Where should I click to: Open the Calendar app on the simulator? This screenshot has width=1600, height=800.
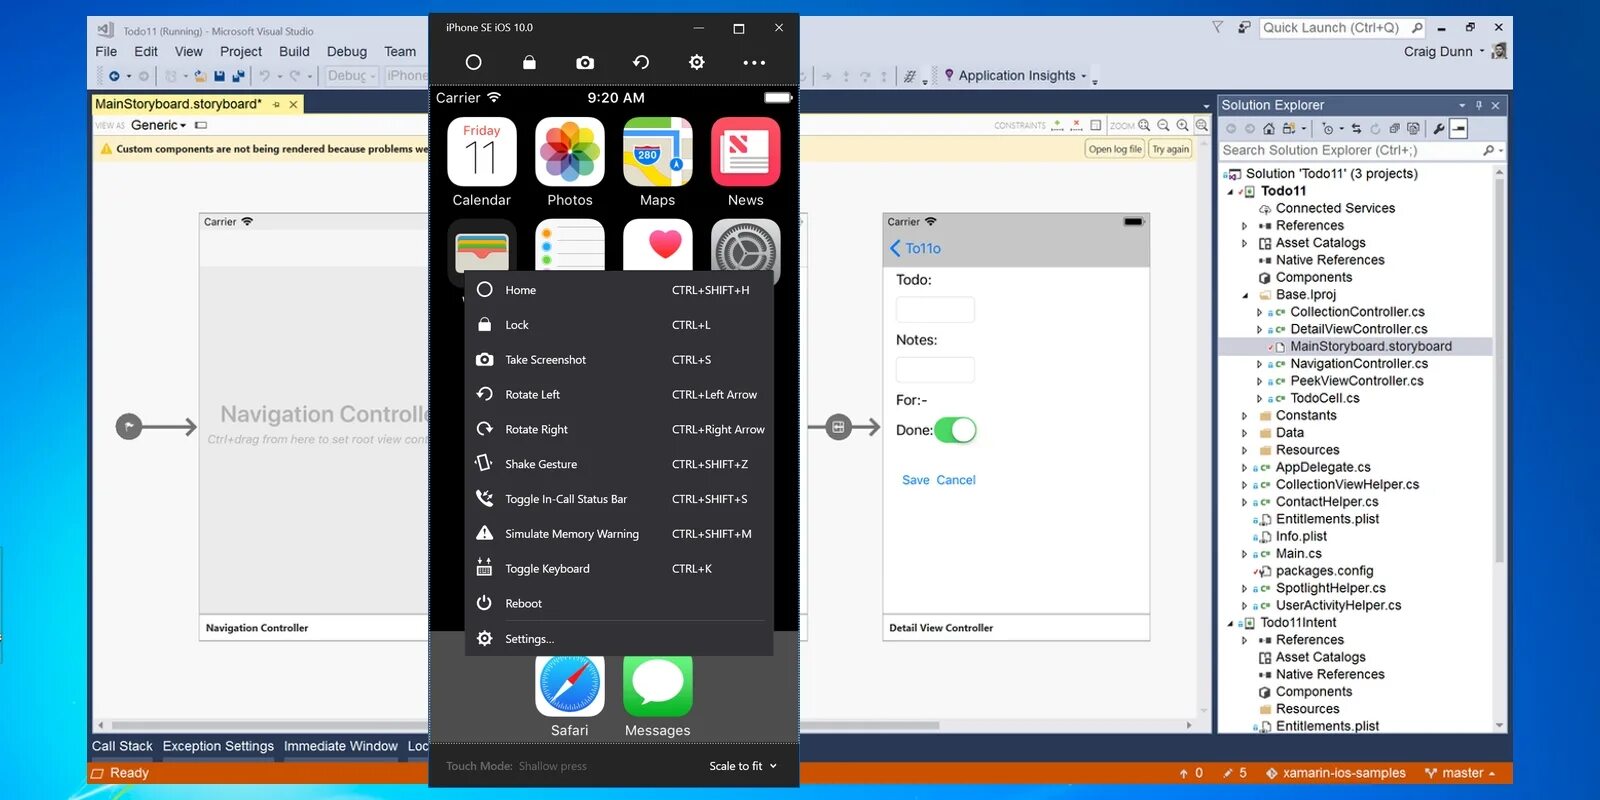coord(482,152)
